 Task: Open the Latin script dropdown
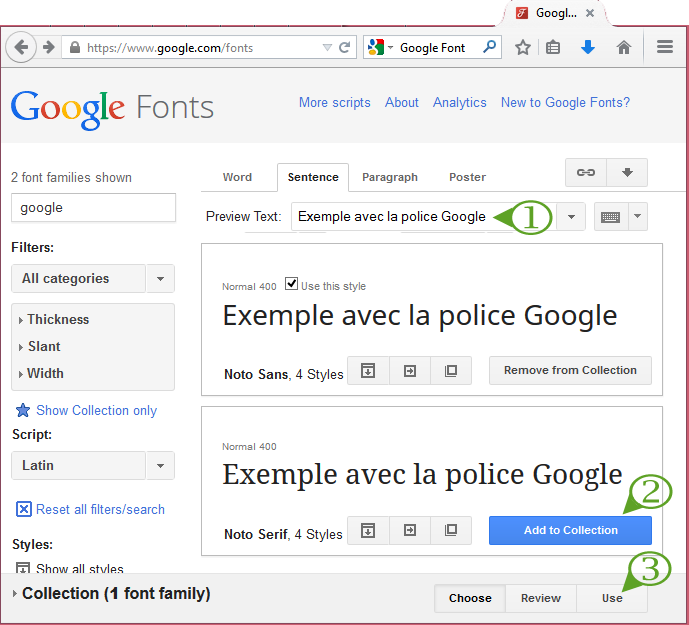pos(93,465)
